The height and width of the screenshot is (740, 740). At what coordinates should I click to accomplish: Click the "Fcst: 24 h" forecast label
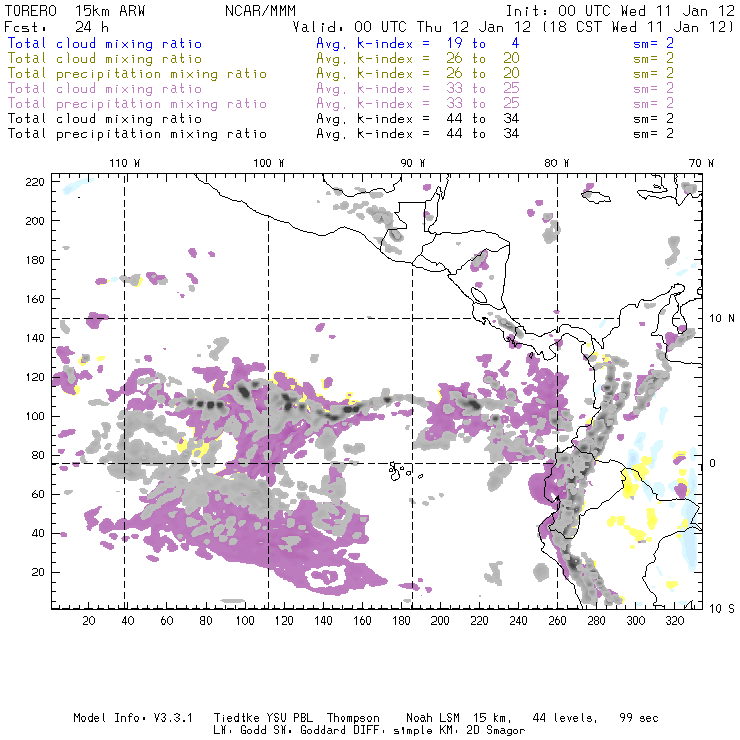pyautogui.click(x=56, y=27)
